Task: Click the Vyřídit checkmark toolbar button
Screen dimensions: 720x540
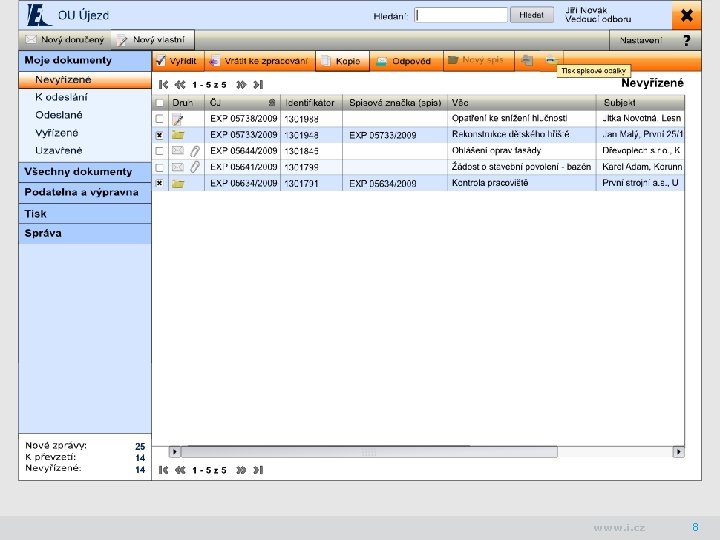Action: pyautogui.click(x=178, y=61)
